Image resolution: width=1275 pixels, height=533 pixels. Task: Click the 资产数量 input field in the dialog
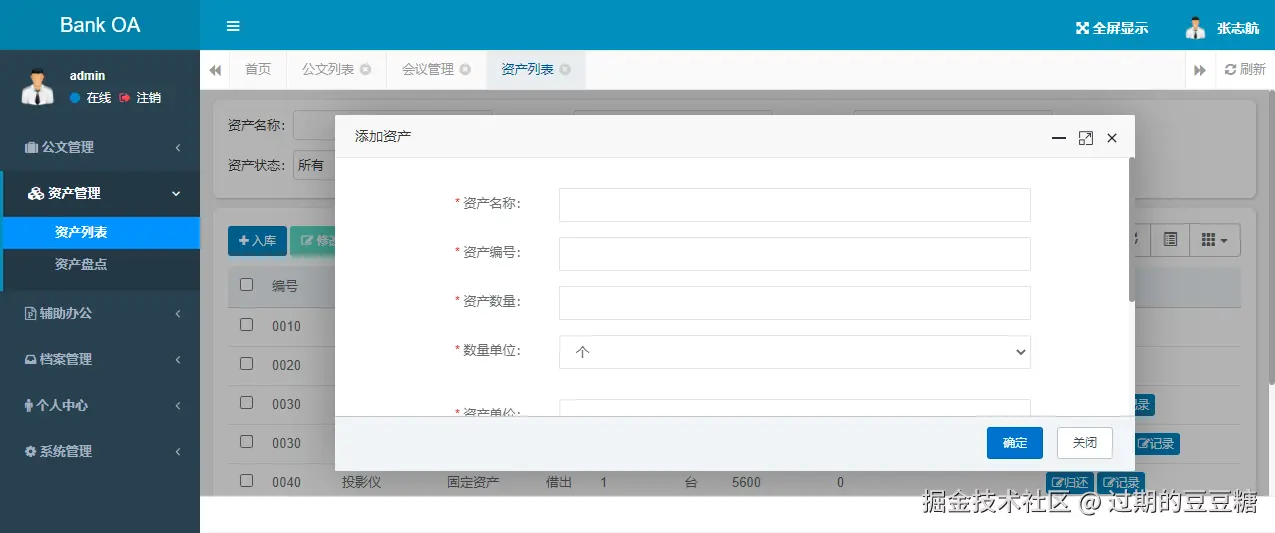(795, 303)
